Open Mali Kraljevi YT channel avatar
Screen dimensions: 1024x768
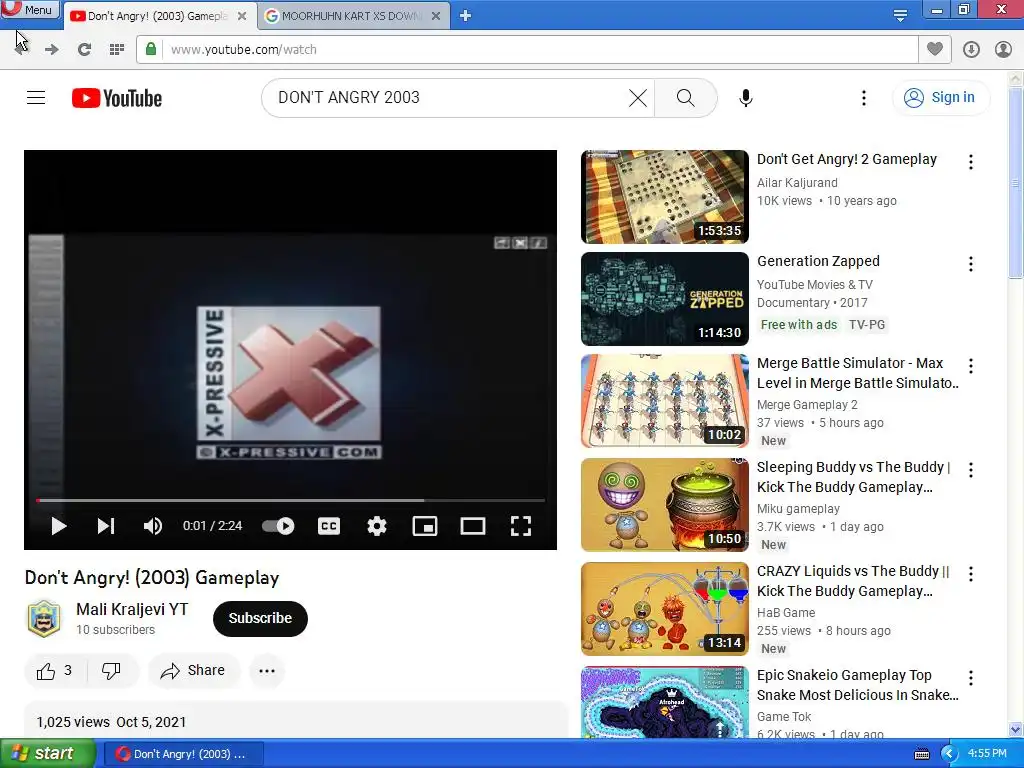pos(44,618)
